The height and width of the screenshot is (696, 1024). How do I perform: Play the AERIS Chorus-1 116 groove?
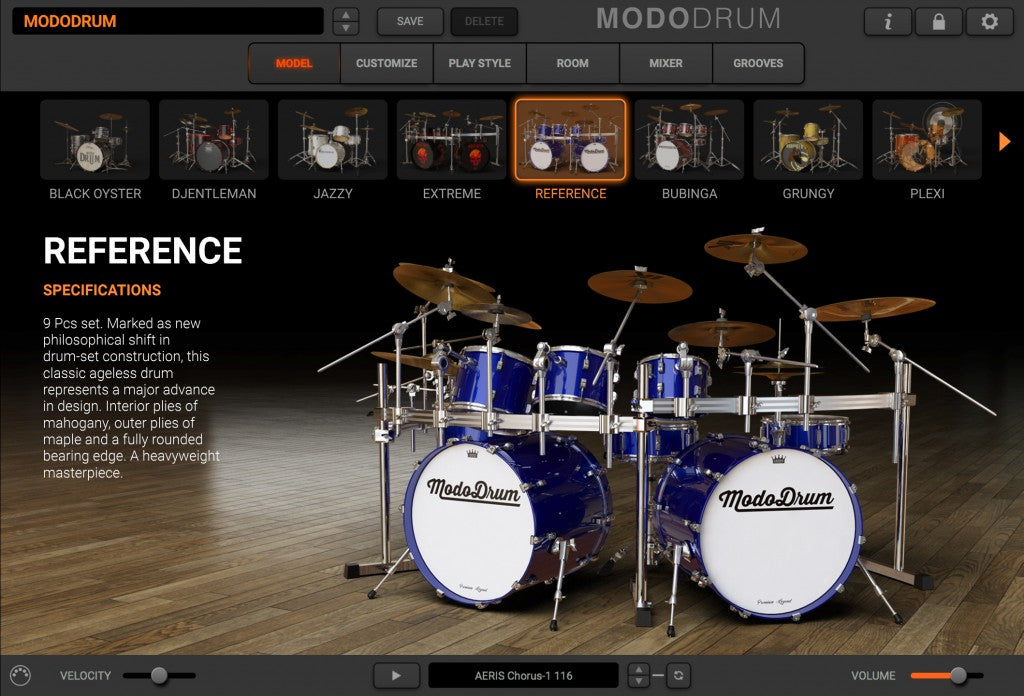tap(396, 675)
